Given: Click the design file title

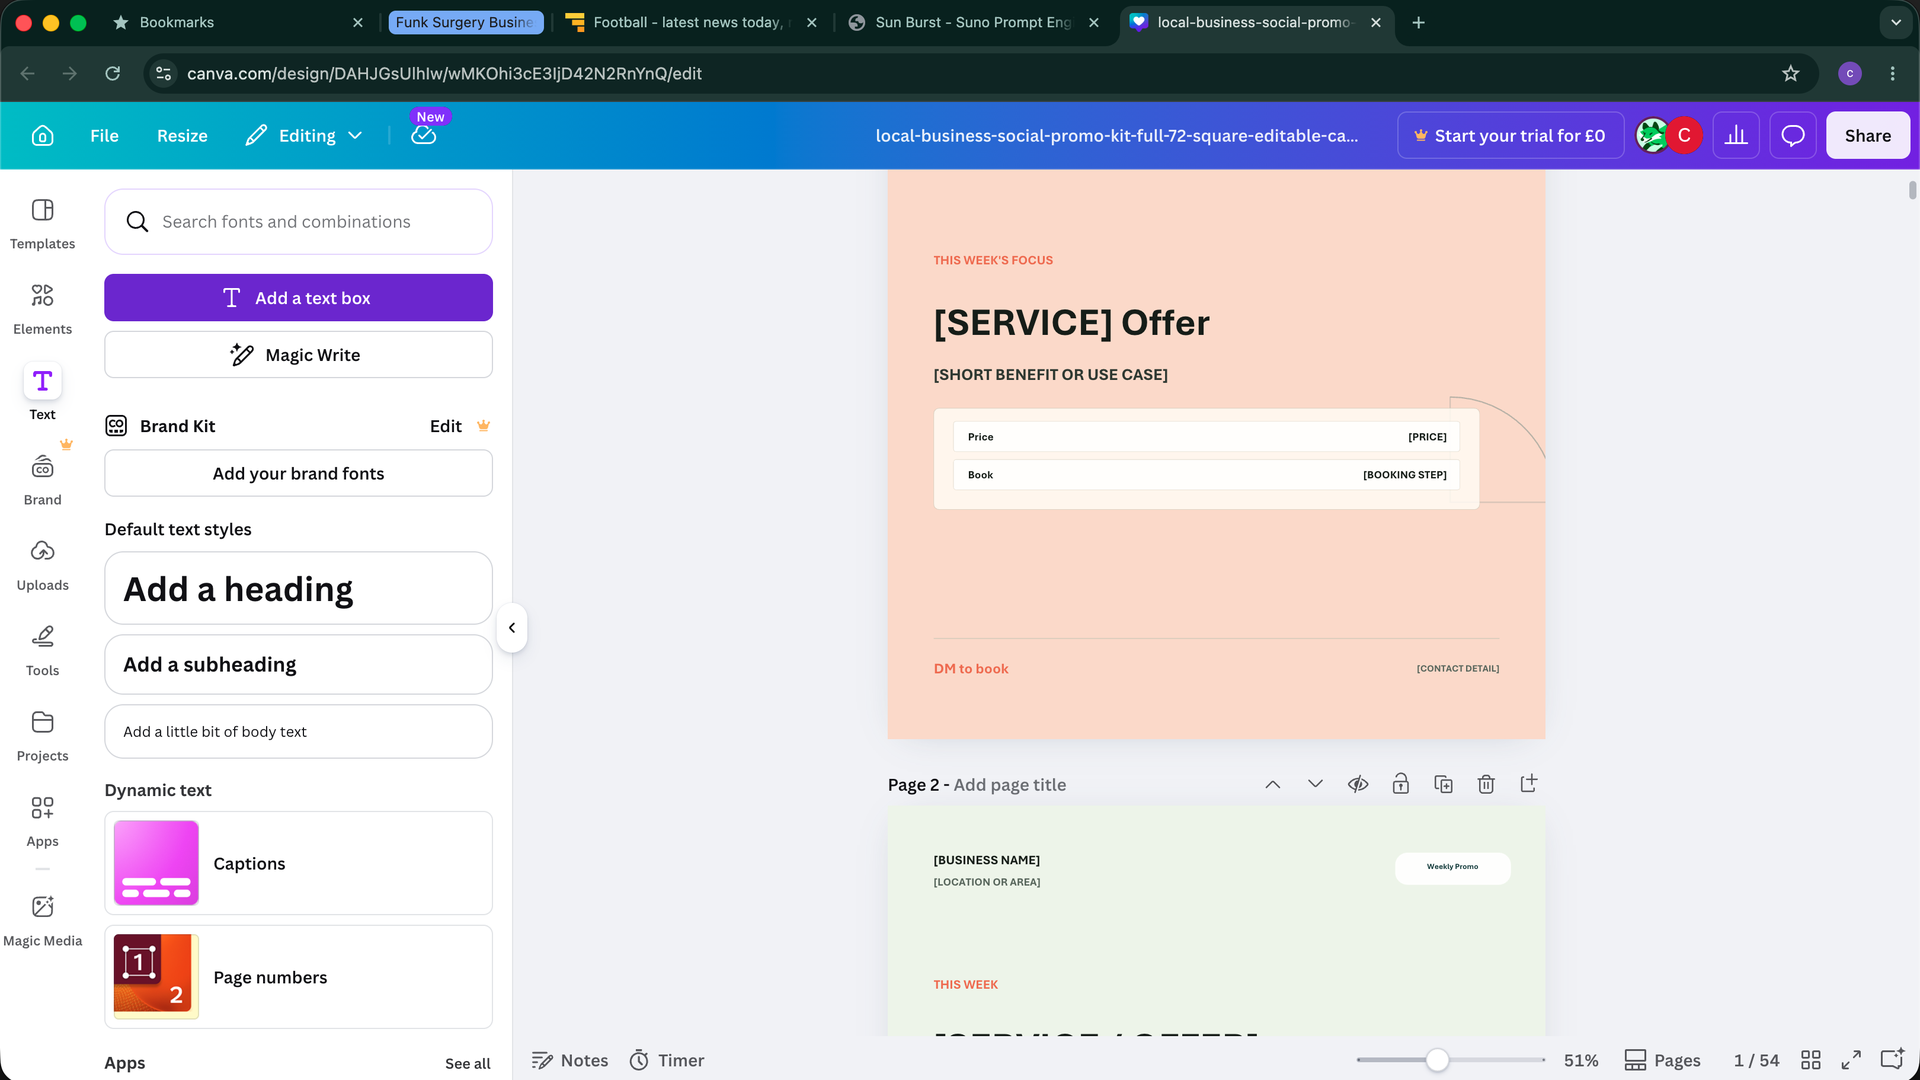Looking at the screenshot, I should 1116,136.
